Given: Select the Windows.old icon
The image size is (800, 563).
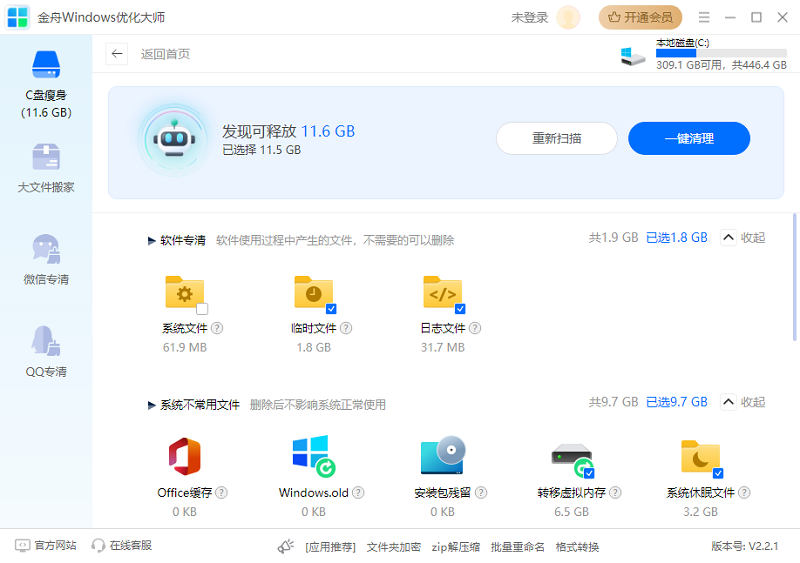Looking at the screenshot, I should [x=314, y=456].
